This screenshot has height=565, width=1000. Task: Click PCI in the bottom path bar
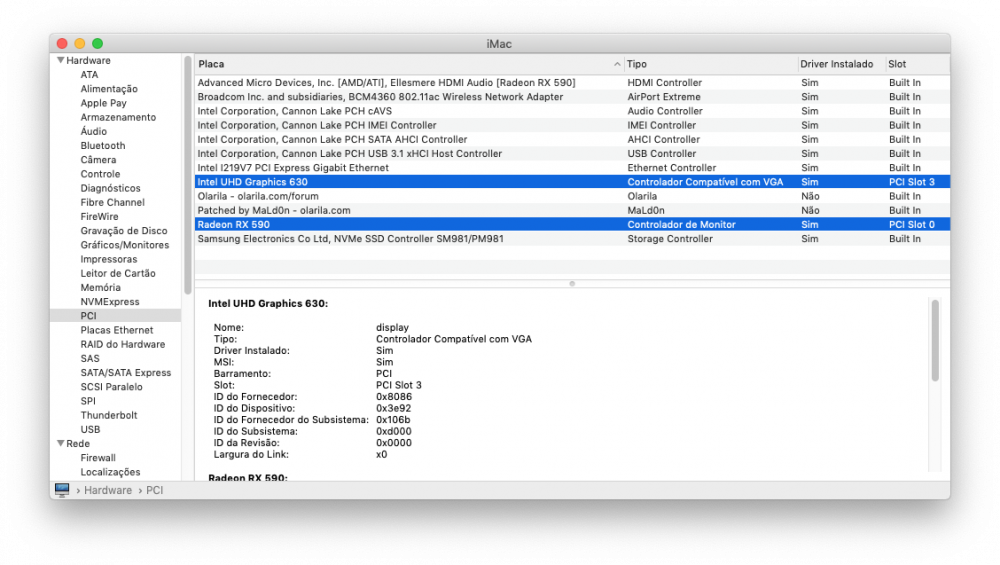[x=154, y=490]
